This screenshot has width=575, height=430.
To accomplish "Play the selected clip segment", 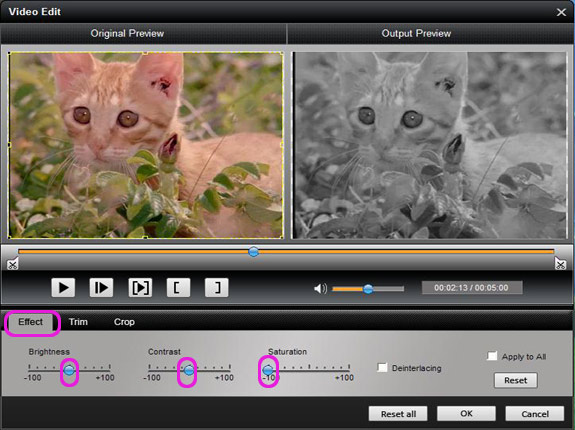I will pos(140,287).
